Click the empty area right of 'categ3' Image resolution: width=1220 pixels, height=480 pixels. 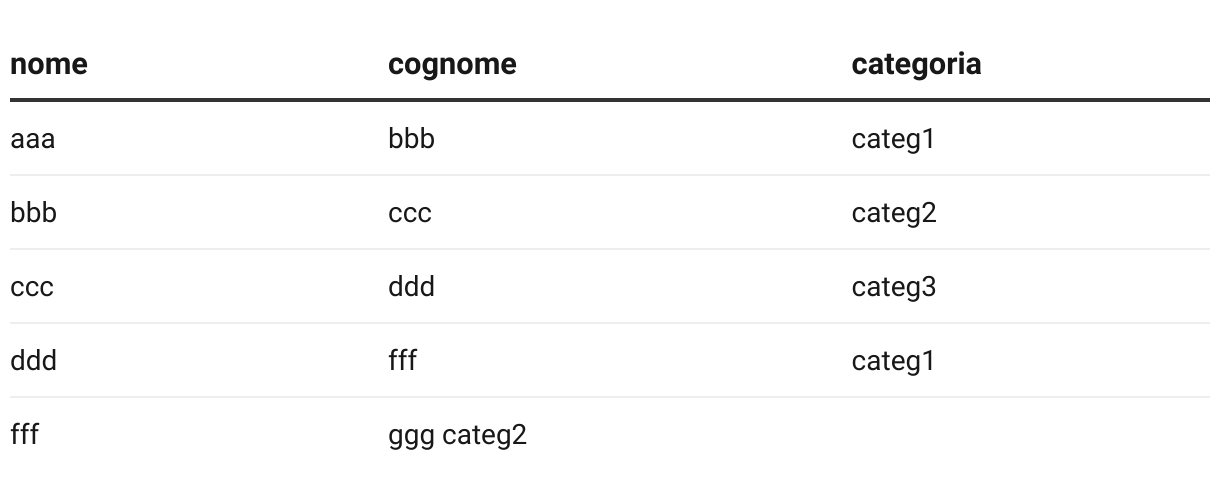(1080, 287)
